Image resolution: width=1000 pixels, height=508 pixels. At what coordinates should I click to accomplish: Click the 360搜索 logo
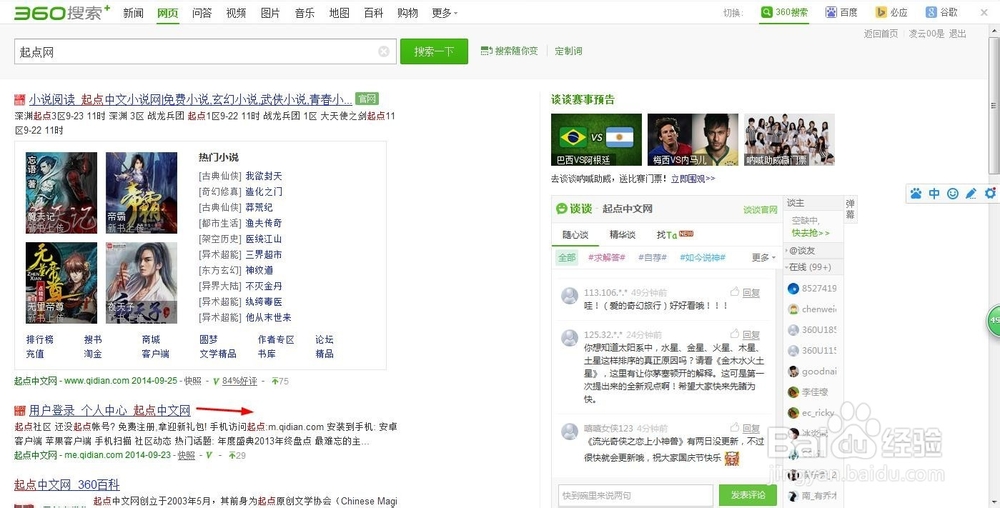62,12
